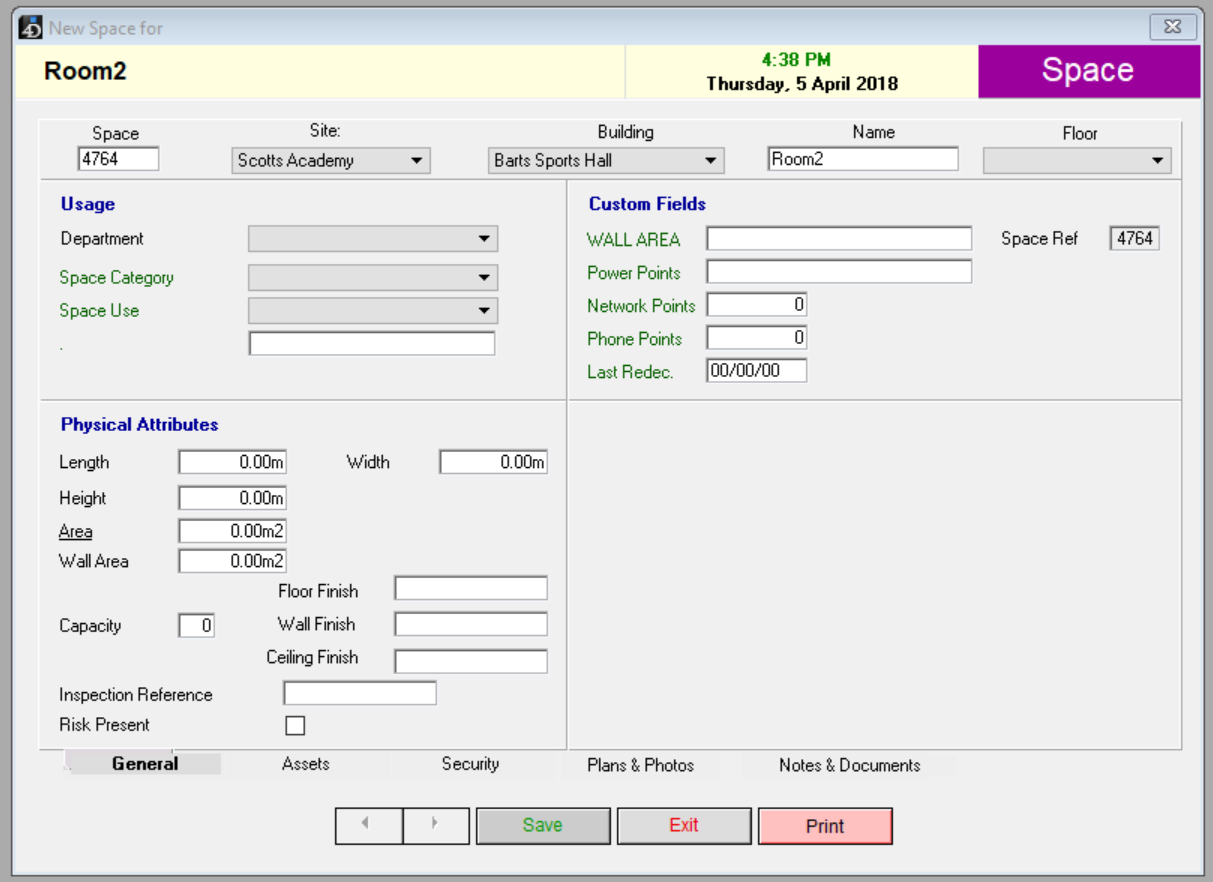This screenshot has height=882, width=1213.
Task: Click the Floor Finish field
Action: pyautogui.click(x=471, y=588)
